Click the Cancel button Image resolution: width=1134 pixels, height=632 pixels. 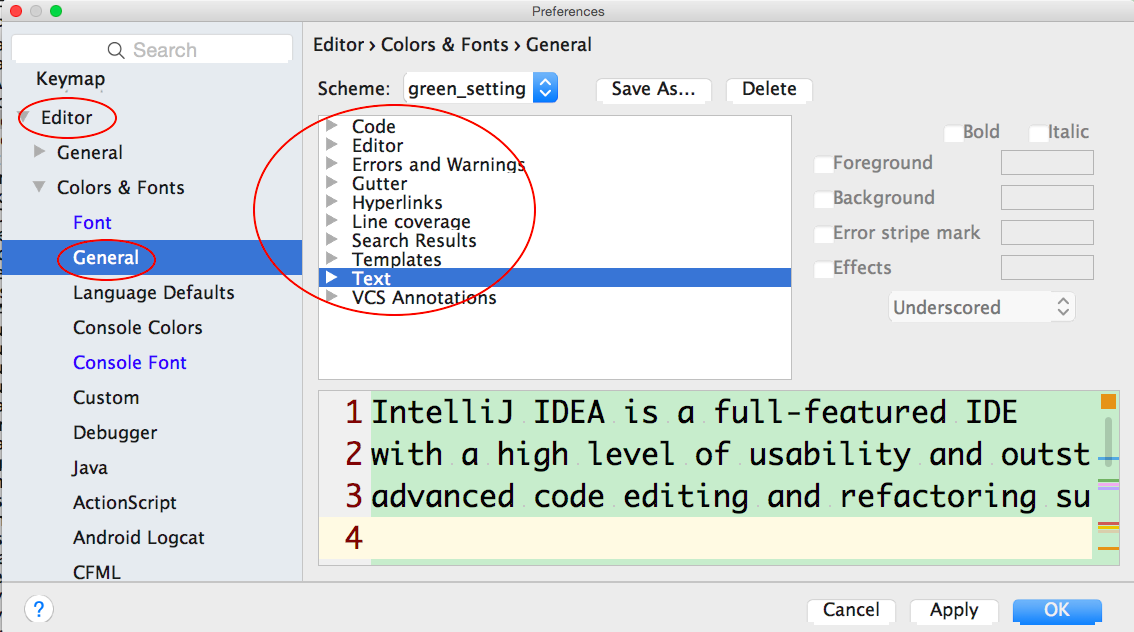(x=851, y=610)
